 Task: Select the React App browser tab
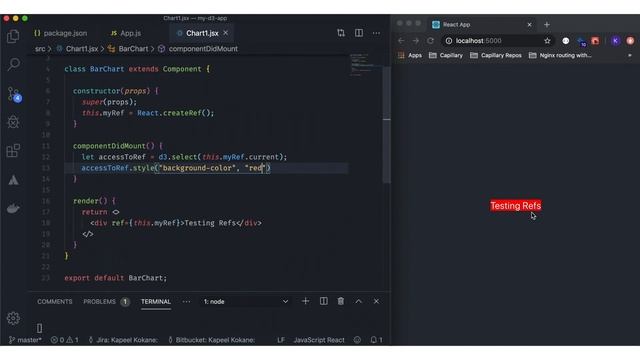[x=482, y=24]
